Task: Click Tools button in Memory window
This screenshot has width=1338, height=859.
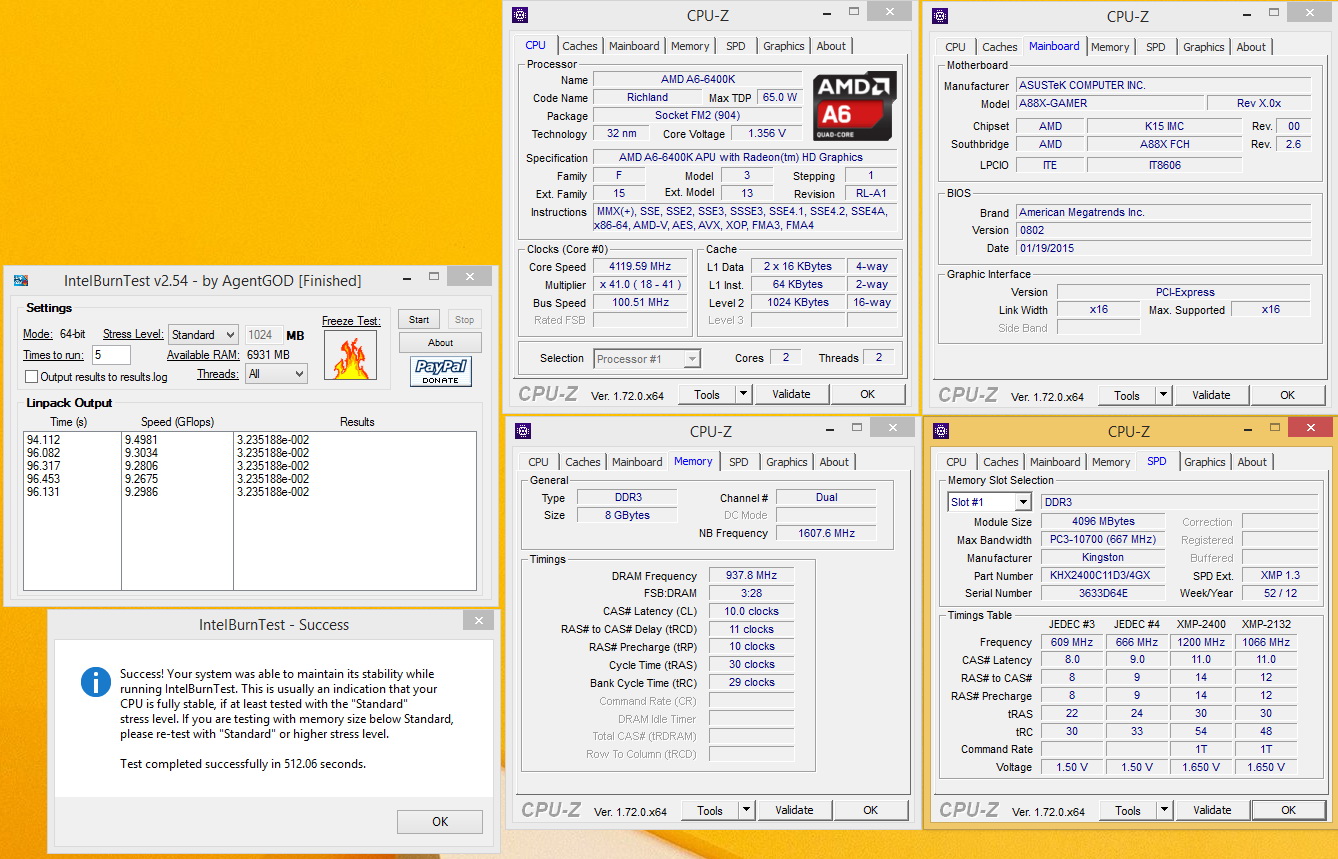Action: pos(710,810)
